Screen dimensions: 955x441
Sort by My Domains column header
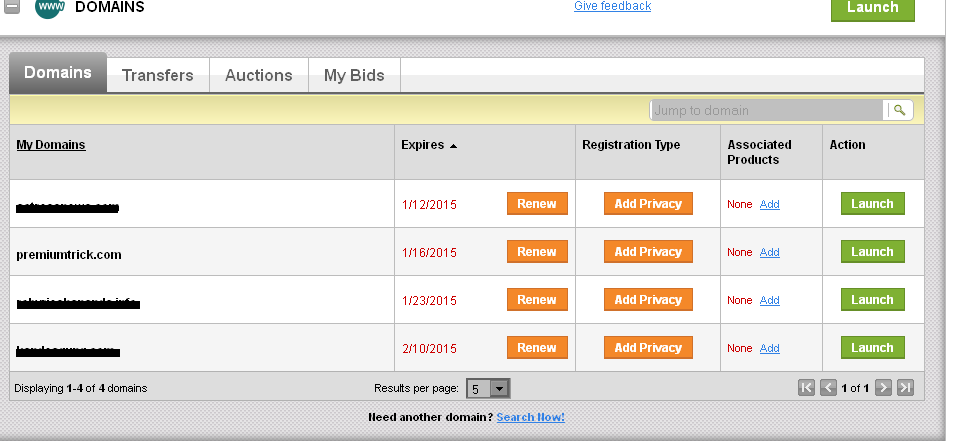click(51, 145)
